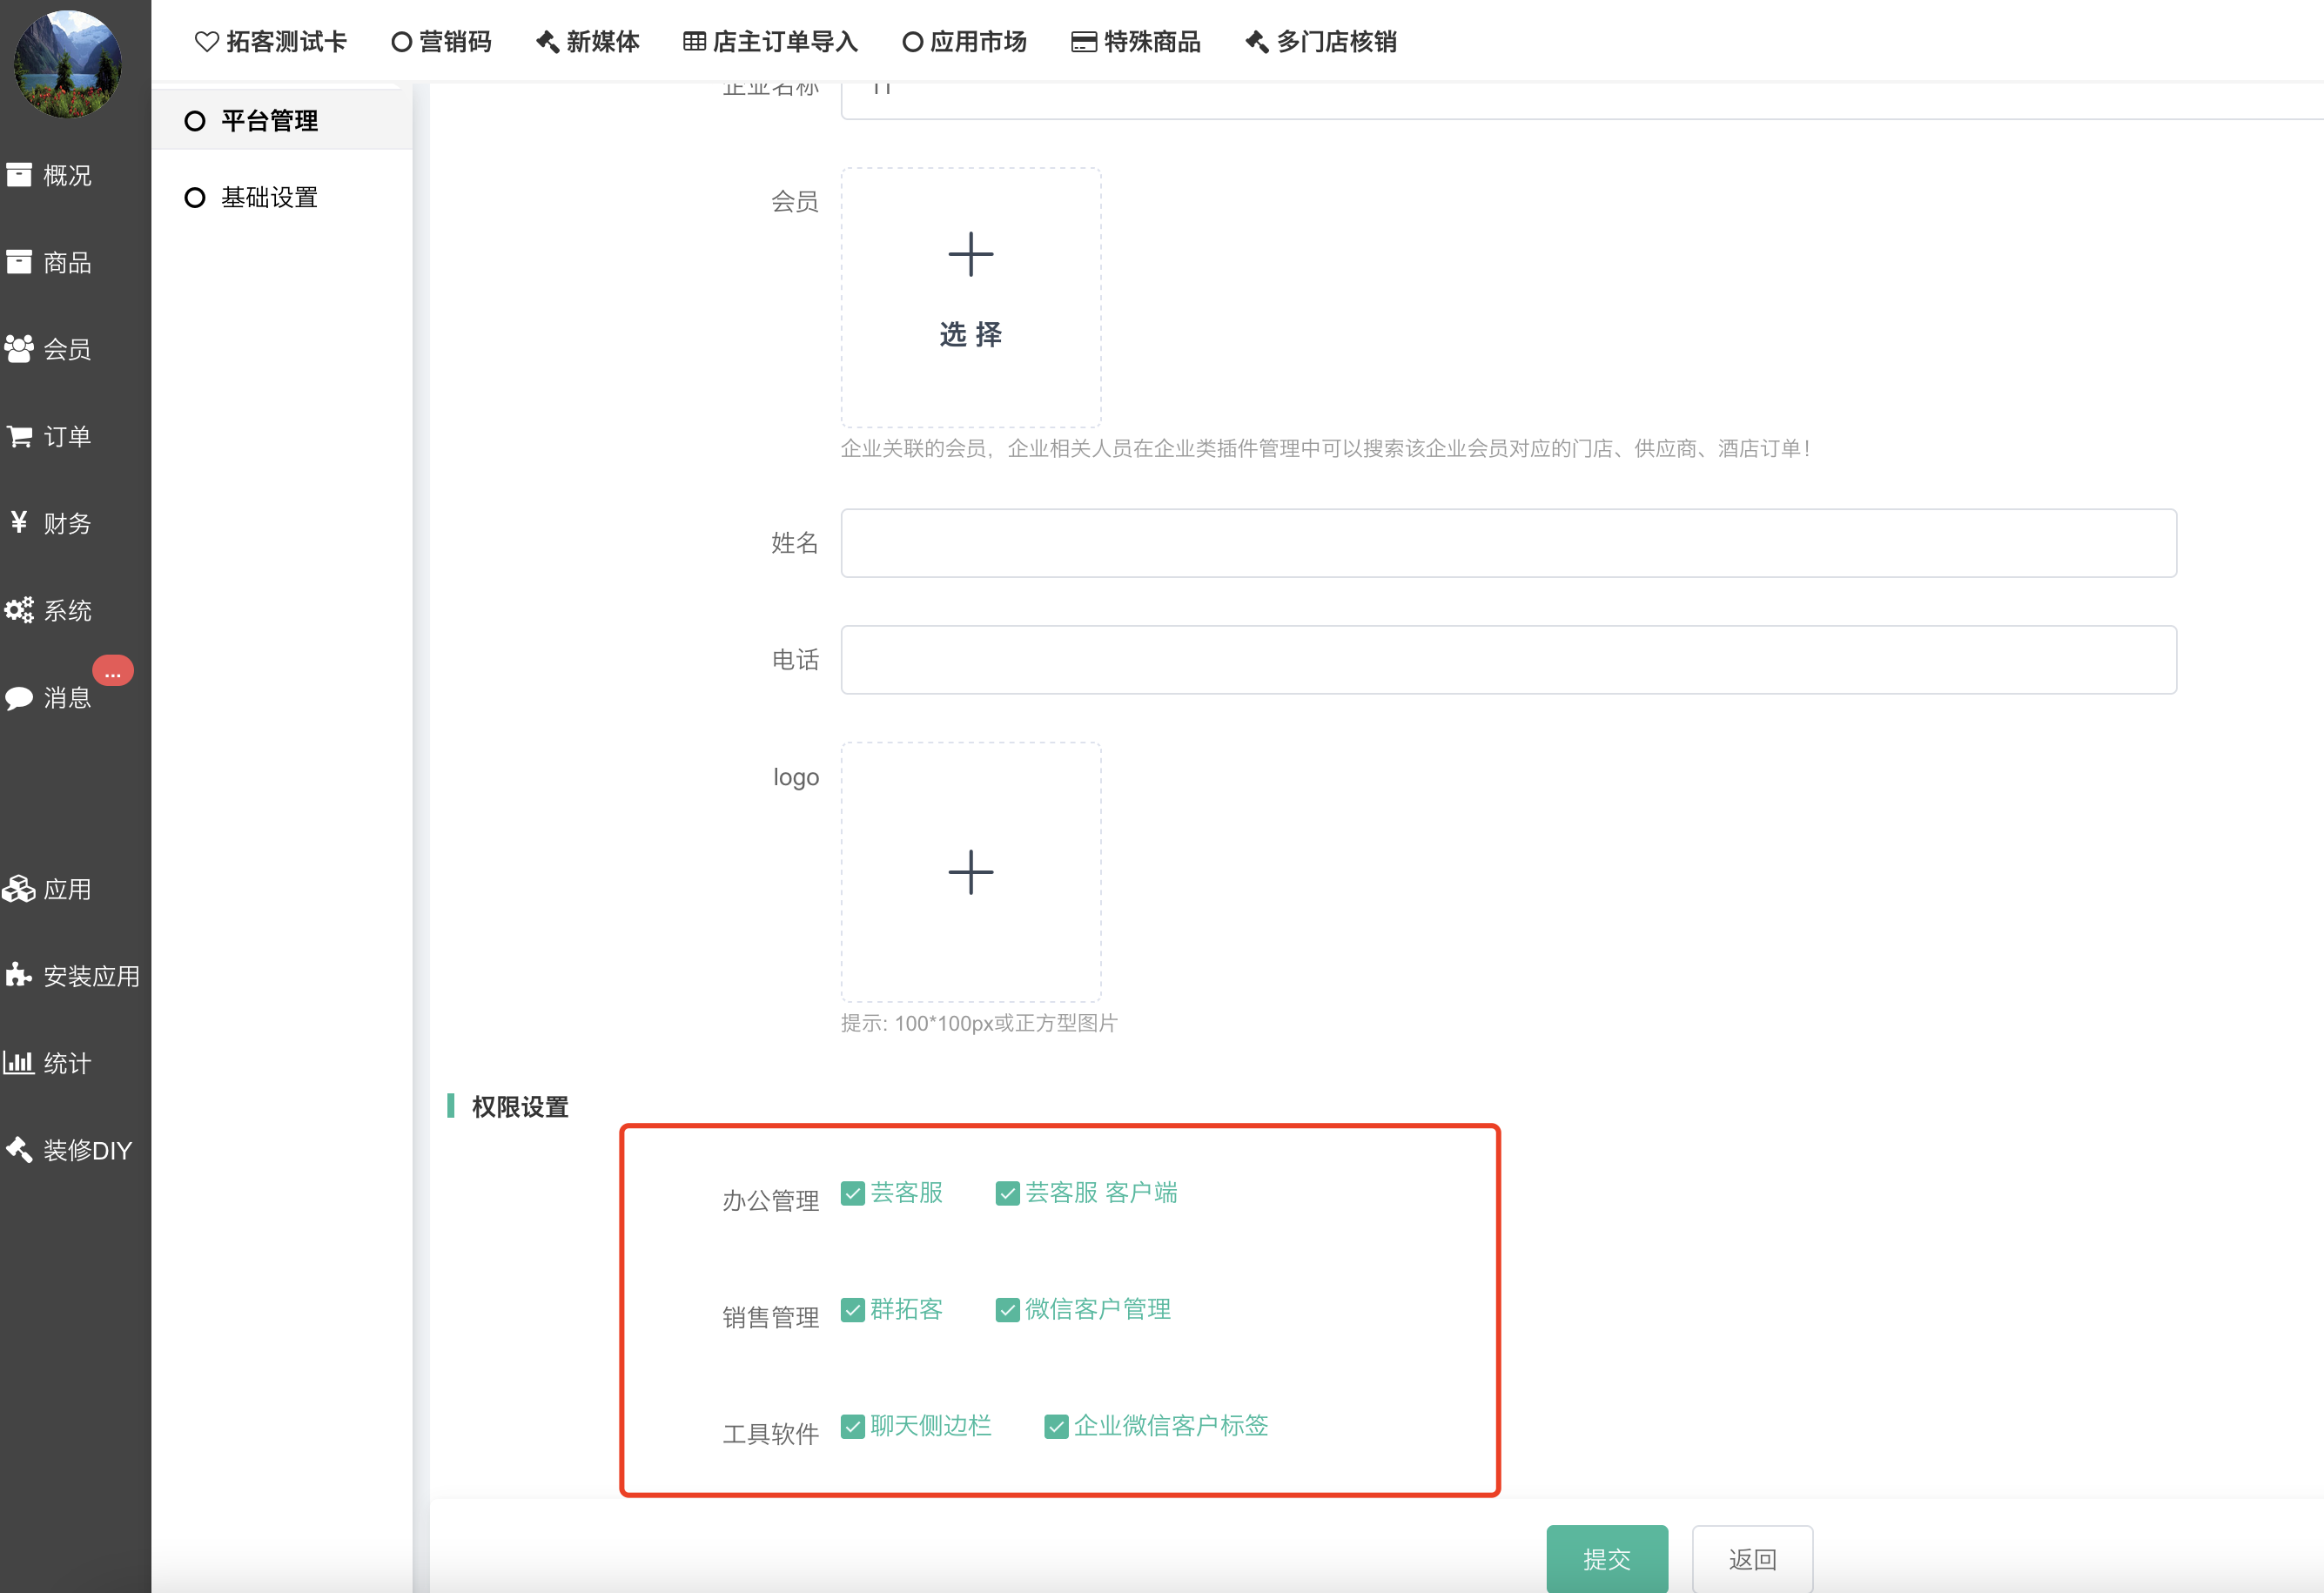
Task: Open the 应用市场 top menu item
Action: tap(964, 42)
